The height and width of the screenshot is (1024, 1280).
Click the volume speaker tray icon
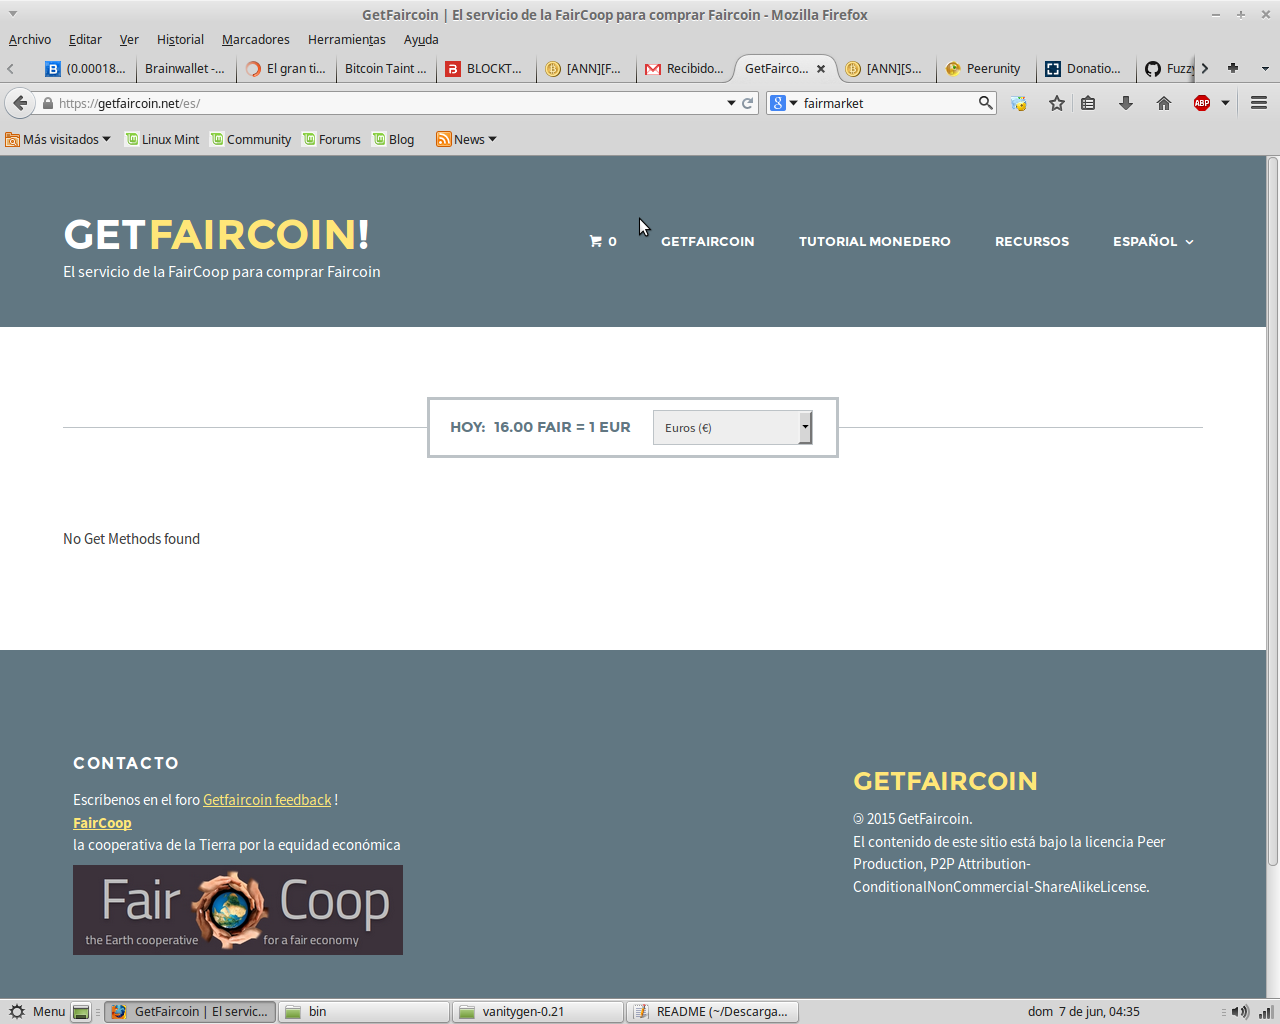pyautogui.click(x=1240, y=1012)
